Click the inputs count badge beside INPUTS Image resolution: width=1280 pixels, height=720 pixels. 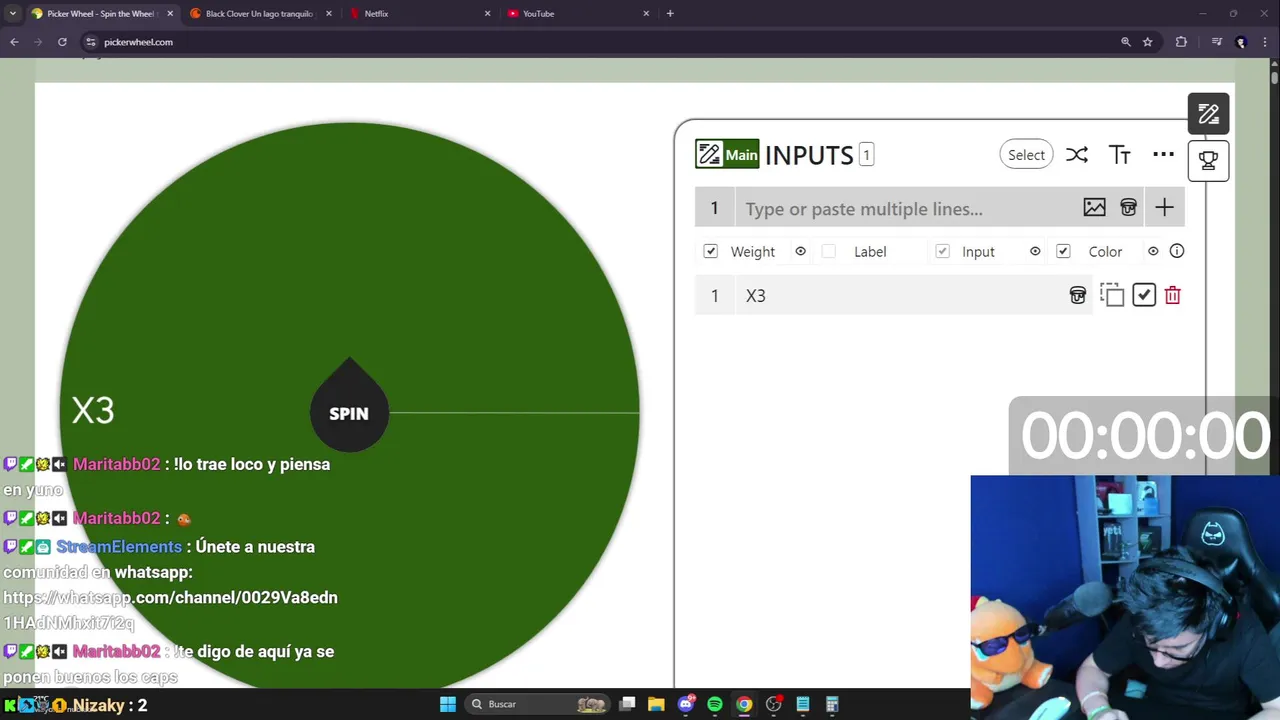(866, 154)
